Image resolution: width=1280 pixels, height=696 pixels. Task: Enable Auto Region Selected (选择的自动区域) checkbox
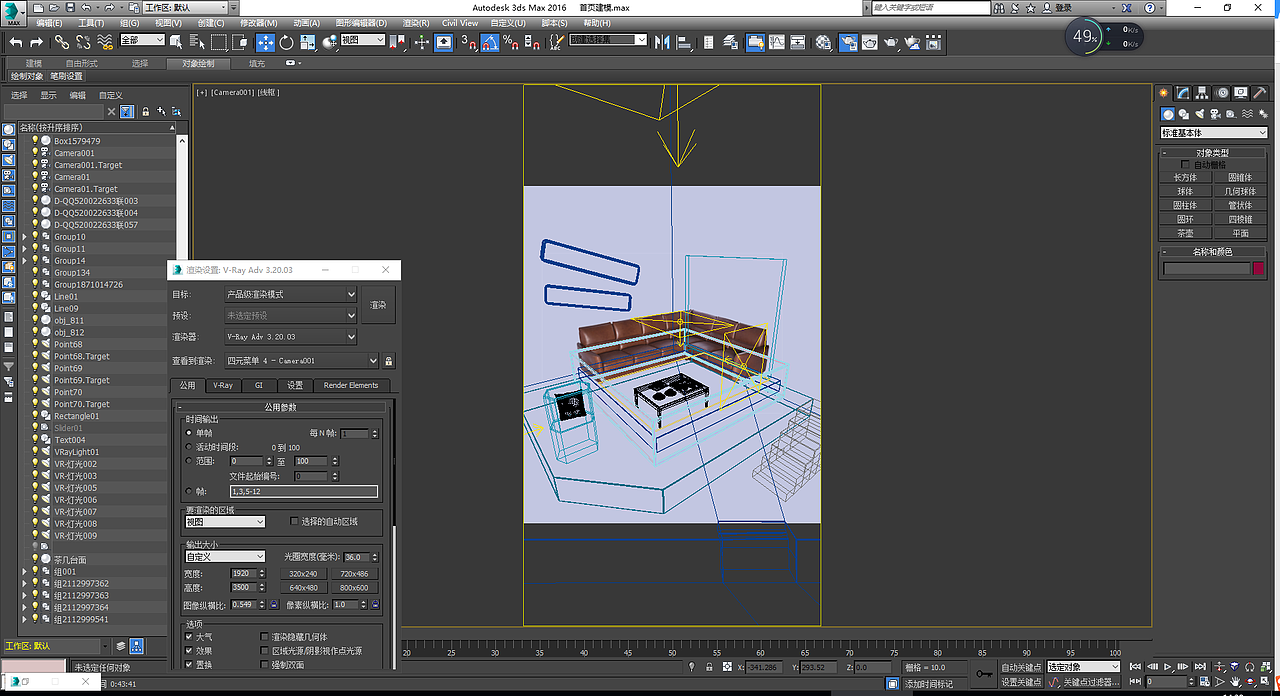point(294,521)
